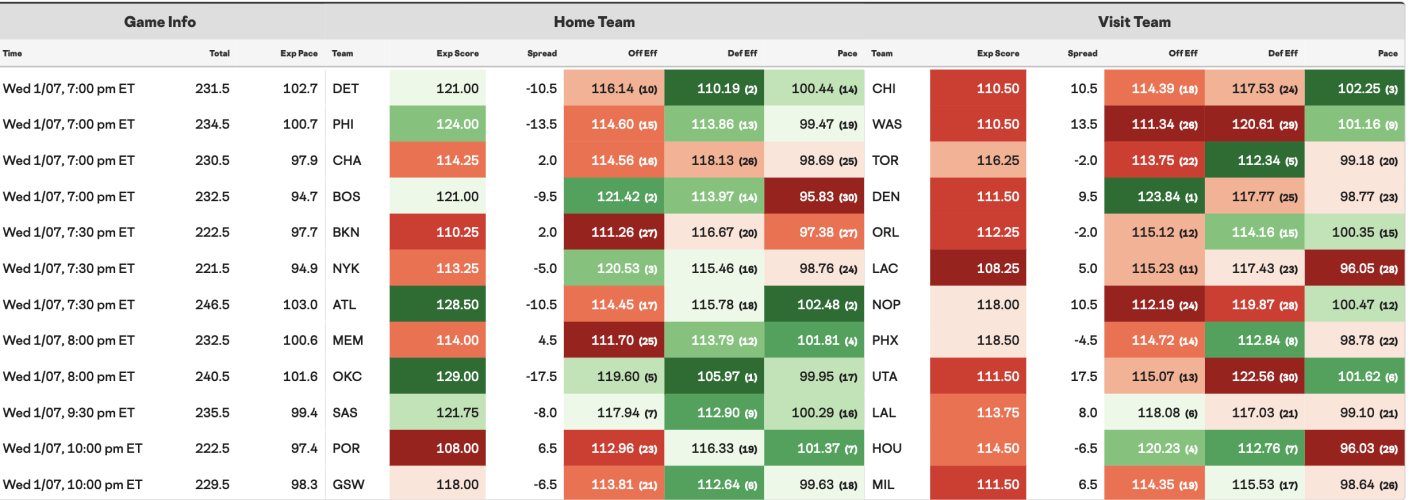This screenshot has height=500, width=1420.
Task: Select visit team LAL cell
Action: [x=884, y=412]
